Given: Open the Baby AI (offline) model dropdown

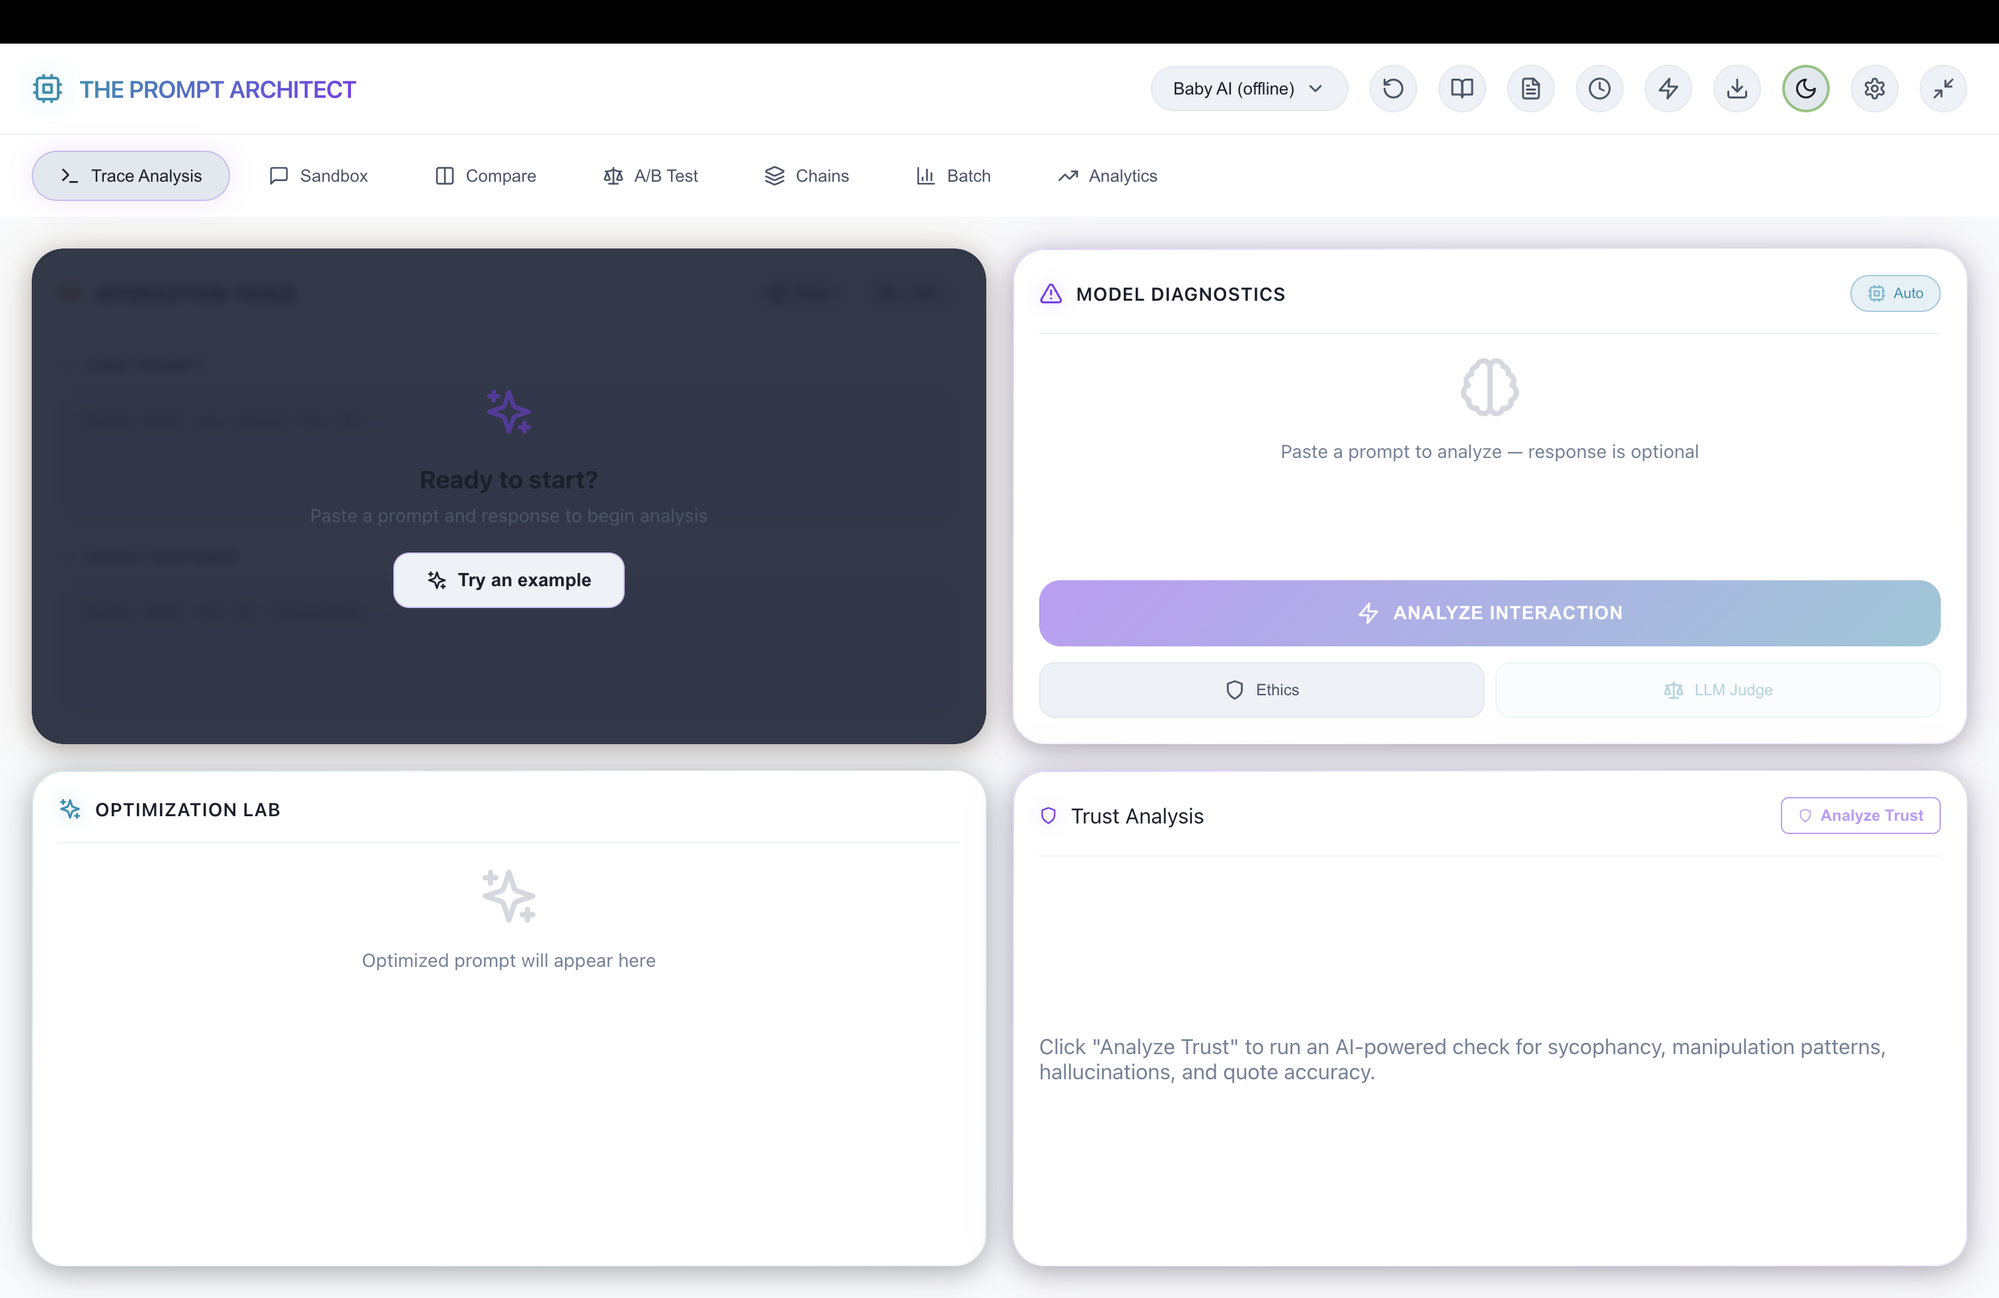Looking at the screenshot, I should (x=1249, y=89).
